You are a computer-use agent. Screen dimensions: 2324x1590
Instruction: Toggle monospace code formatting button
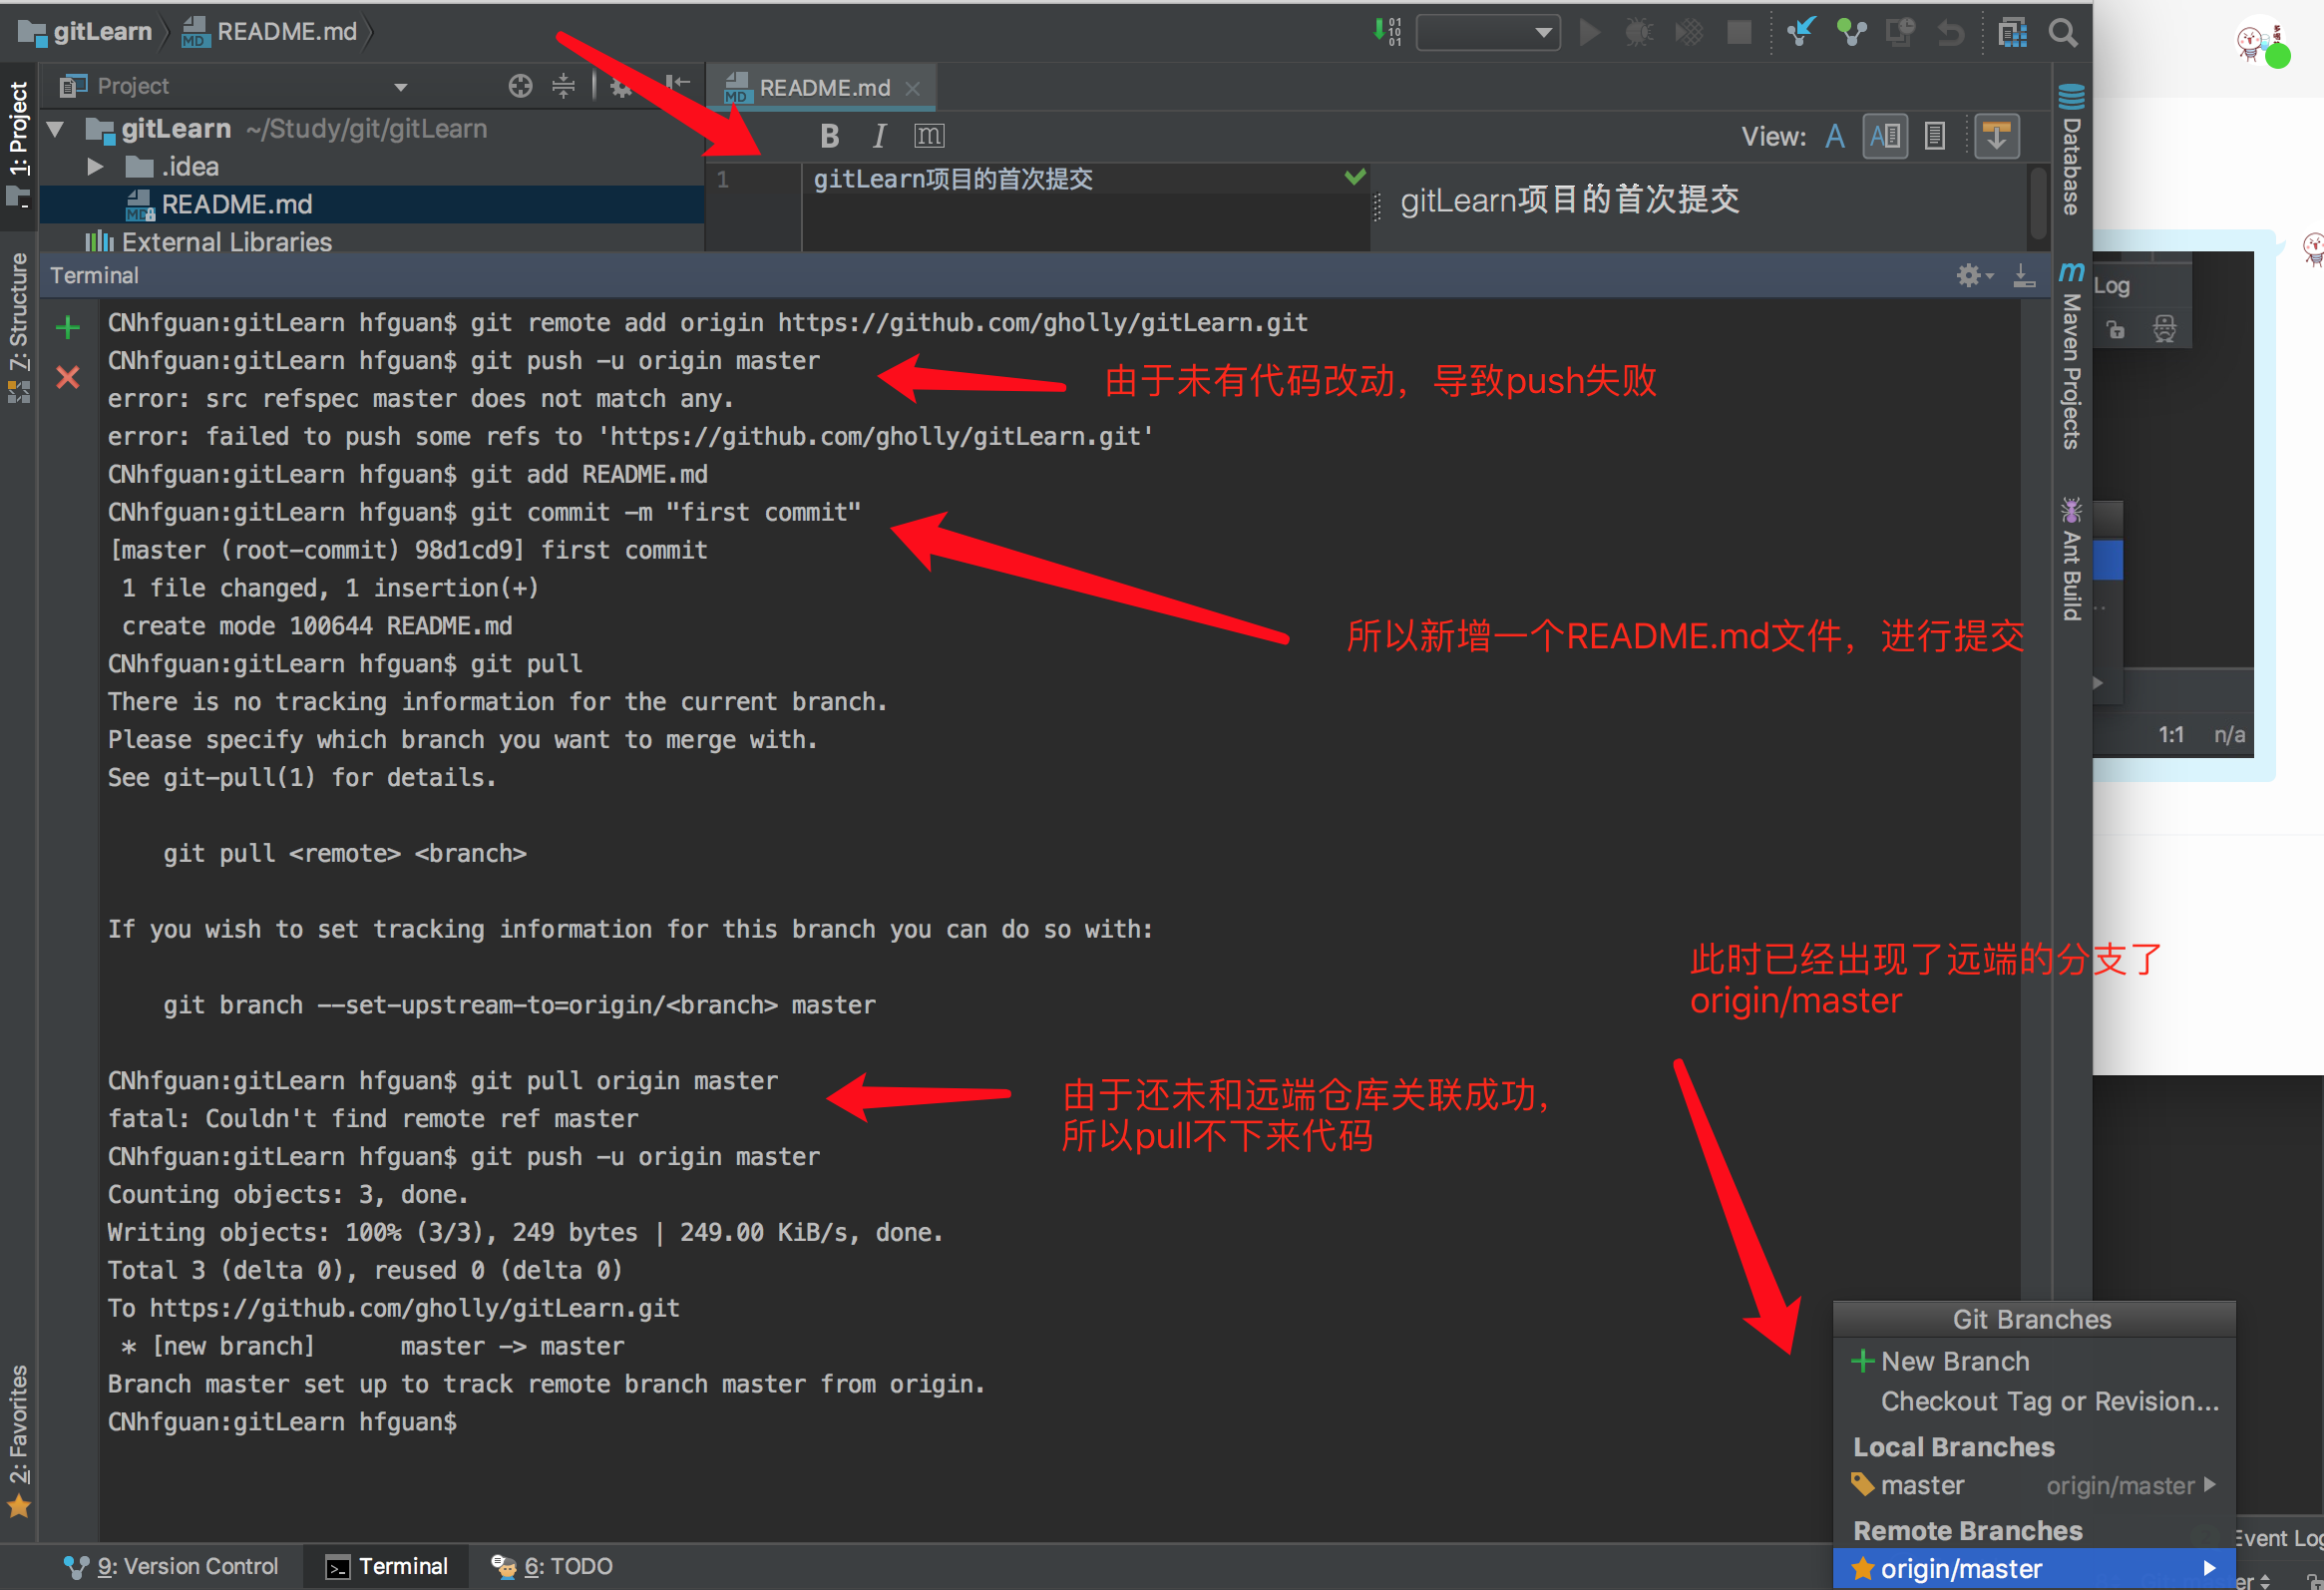coord(929,136)
